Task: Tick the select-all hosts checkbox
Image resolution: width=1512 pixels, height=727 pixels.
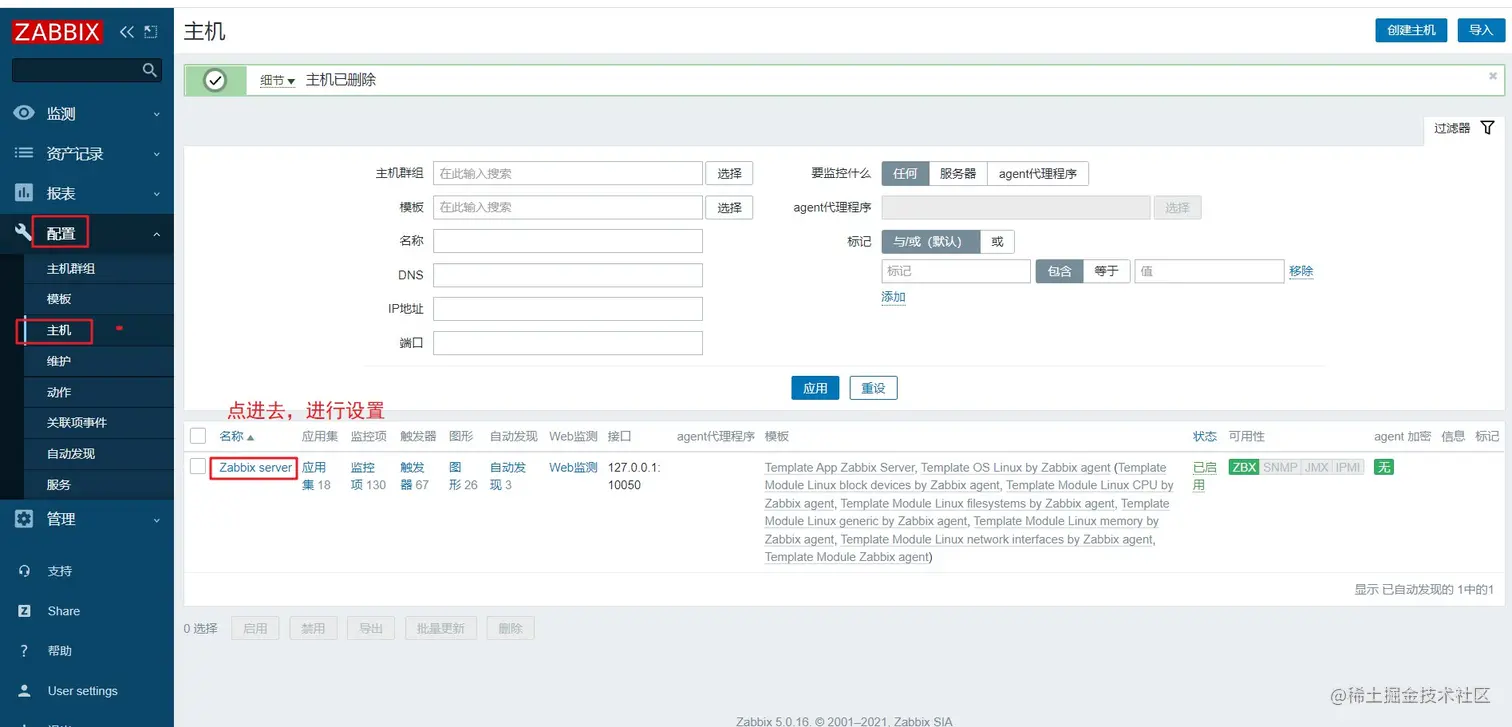Action: (198, 436)
